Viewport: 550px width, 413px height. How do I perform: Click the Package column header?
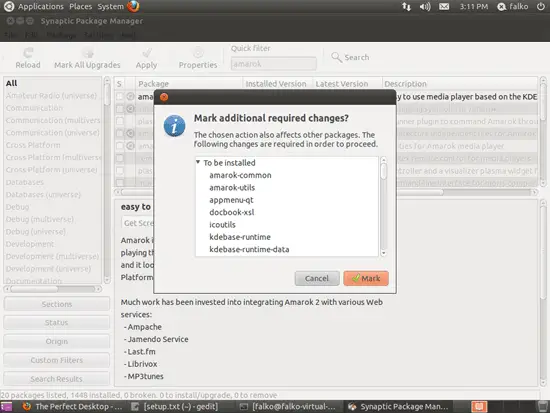pyautogui.click(x=189, y=84)
